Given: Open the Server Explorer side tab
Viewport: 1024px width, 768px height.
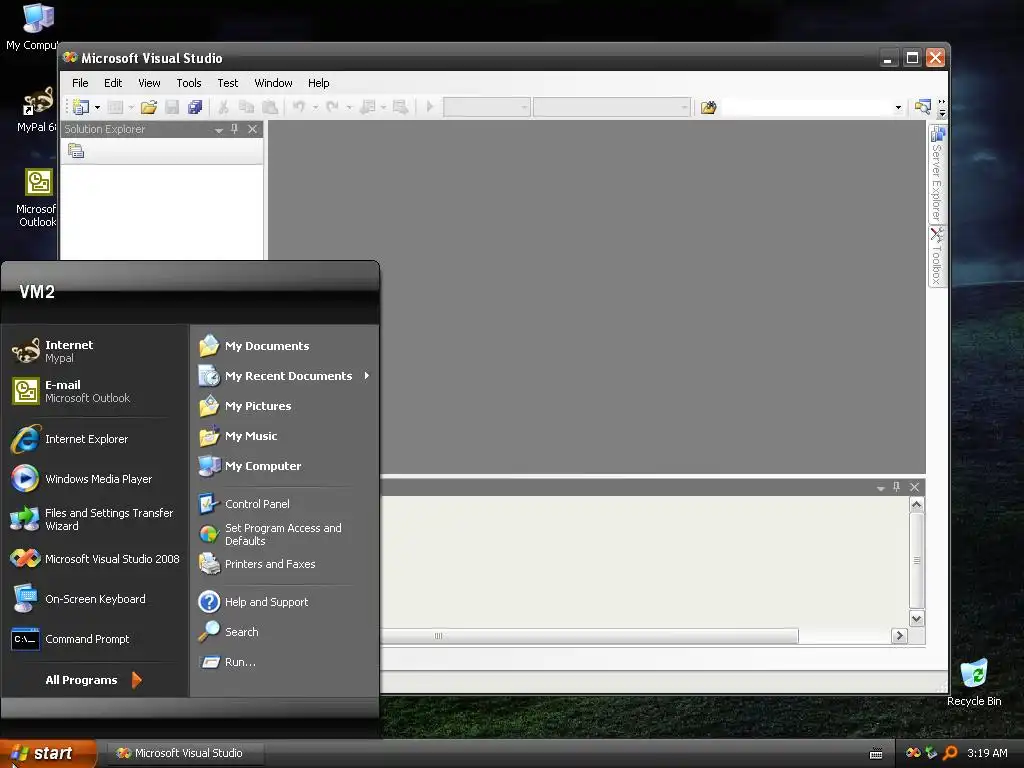Looking at the screenshot, I should [x=937, y=174].
